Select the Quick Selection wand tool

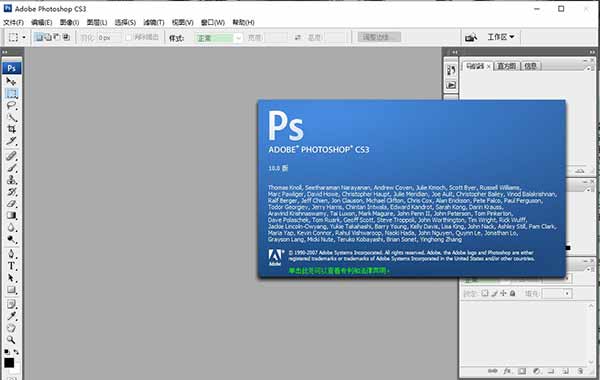(11, 117)
